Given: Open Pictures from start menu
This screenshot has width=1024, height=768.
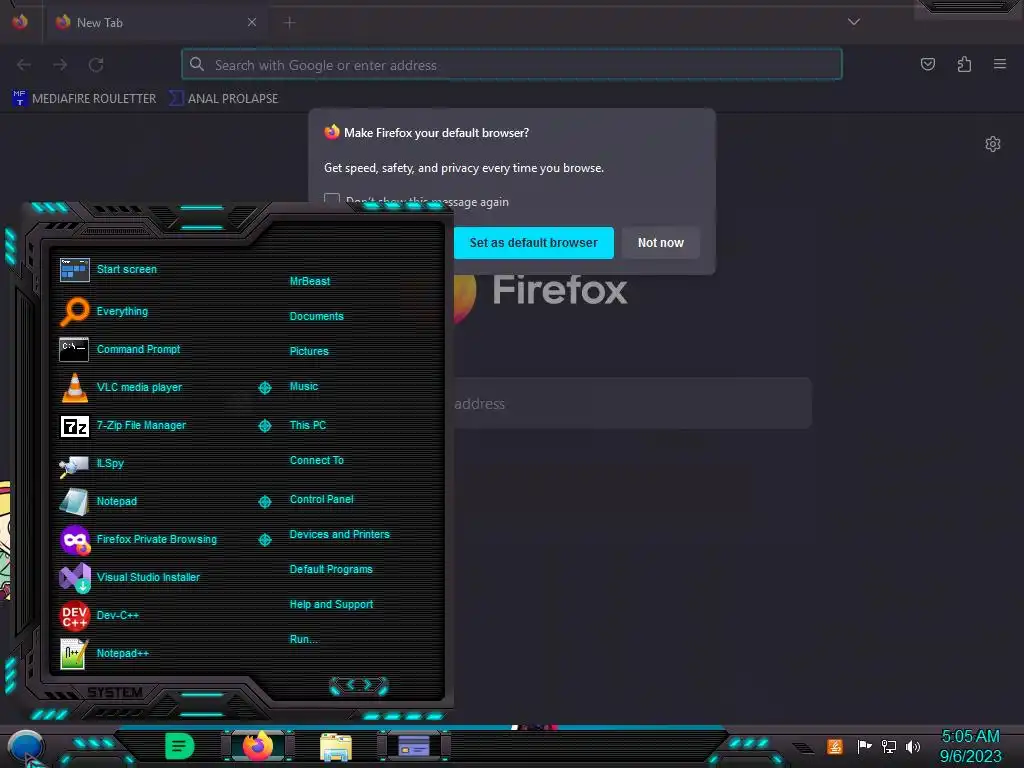Looking at the screenshot, I should pos(309,351).
